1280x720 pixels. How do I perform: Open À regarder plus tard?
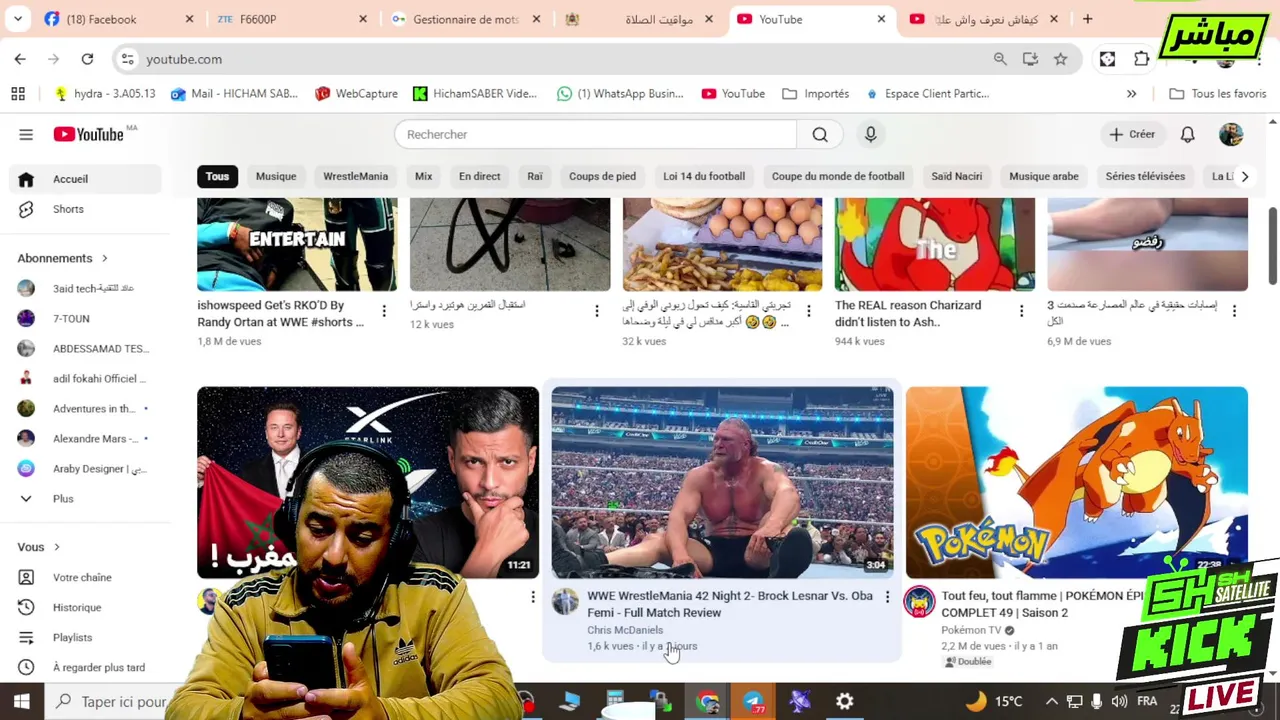point(85,667)
